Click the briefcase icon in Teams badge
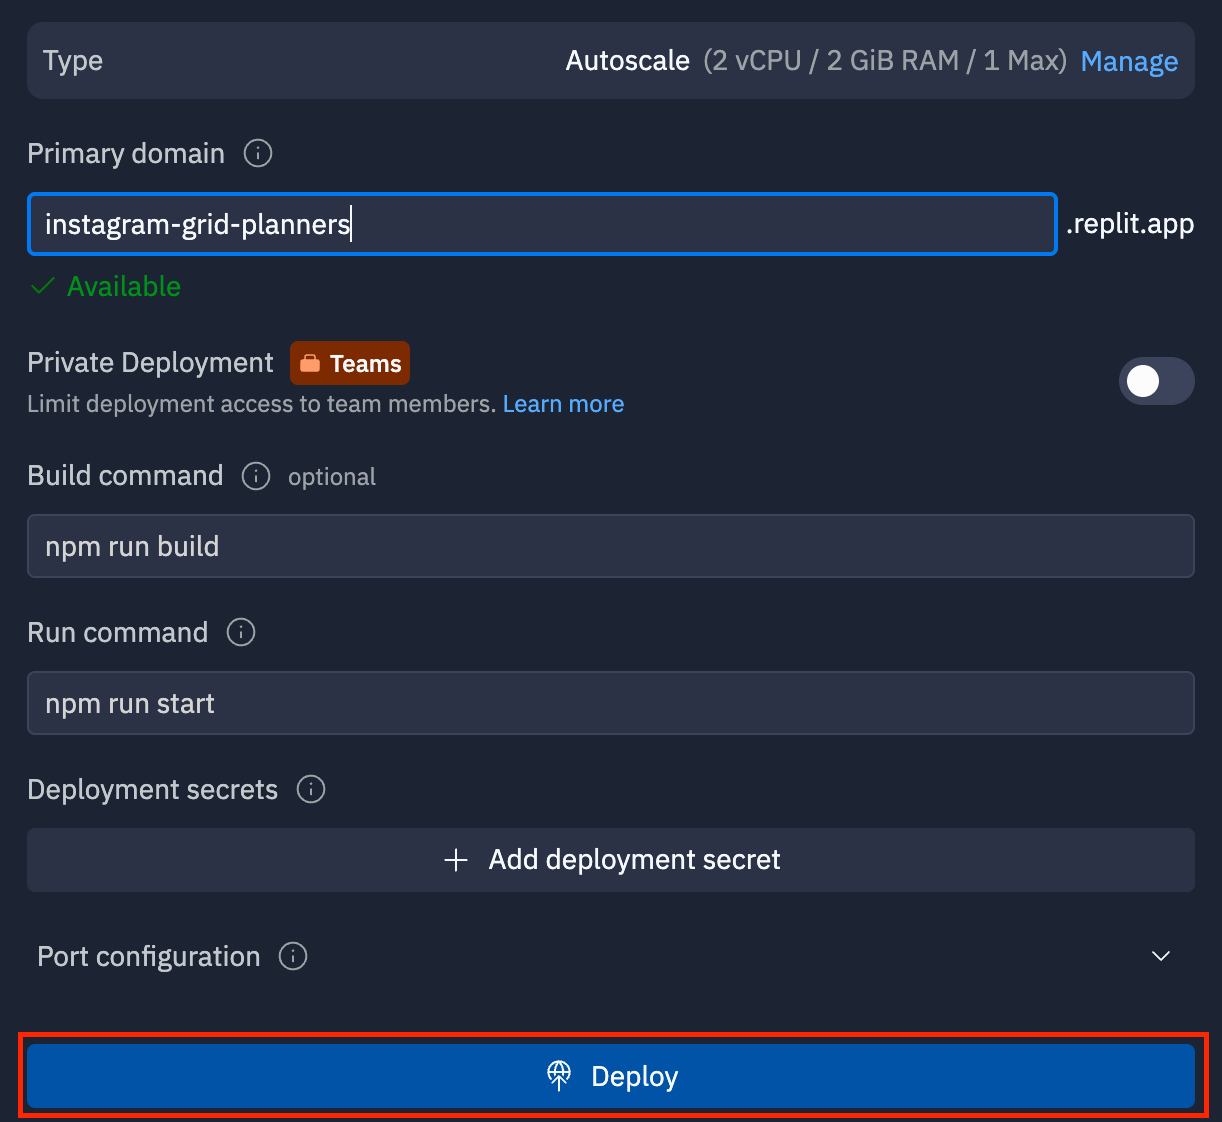 tap(310, 364)
